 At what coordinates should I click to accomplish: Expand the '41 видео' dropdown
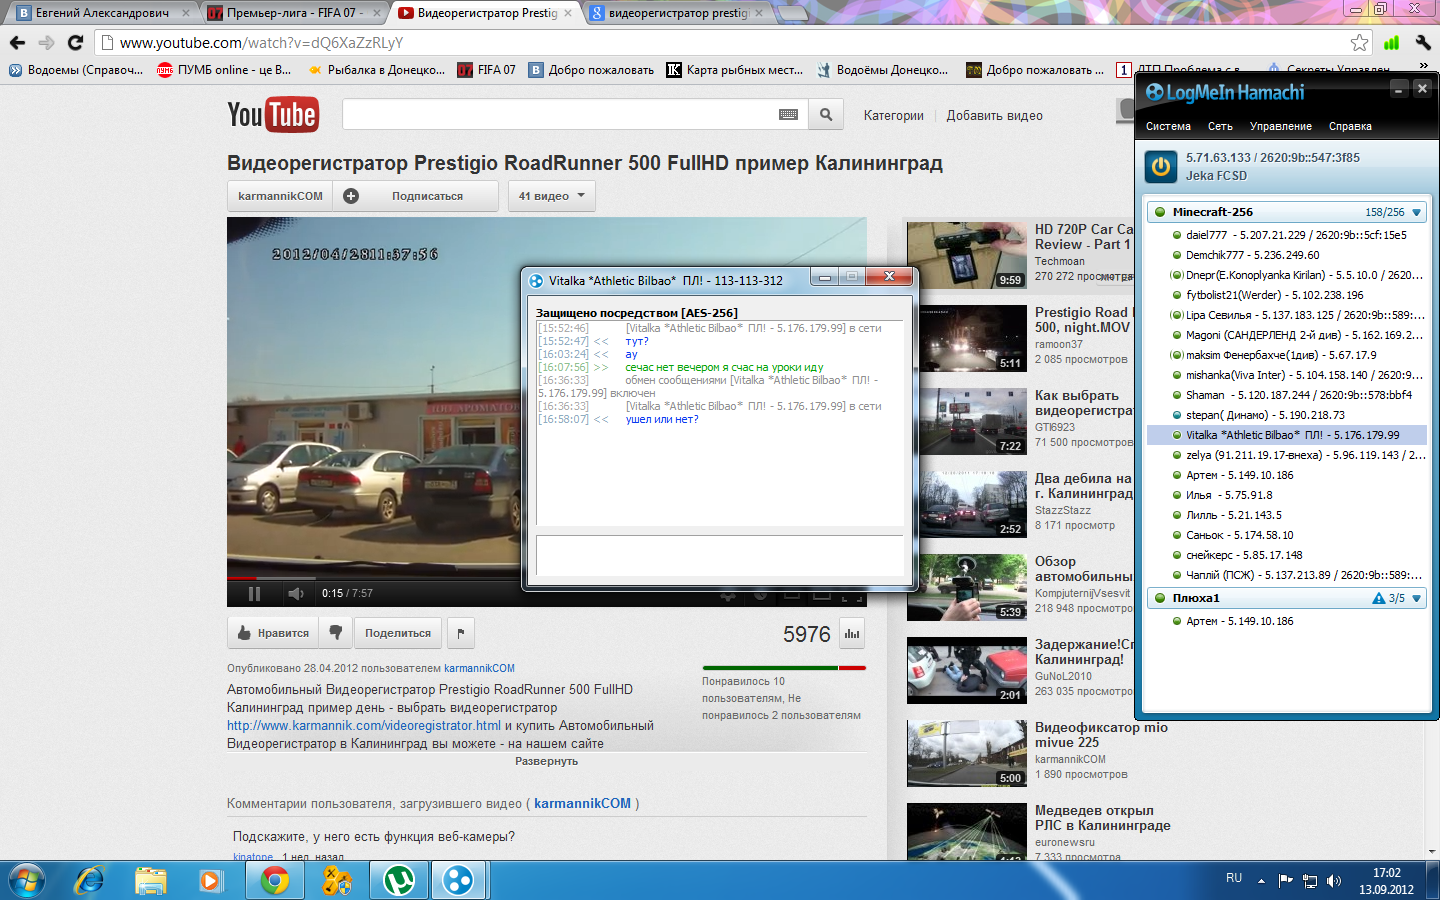(552, 196)
